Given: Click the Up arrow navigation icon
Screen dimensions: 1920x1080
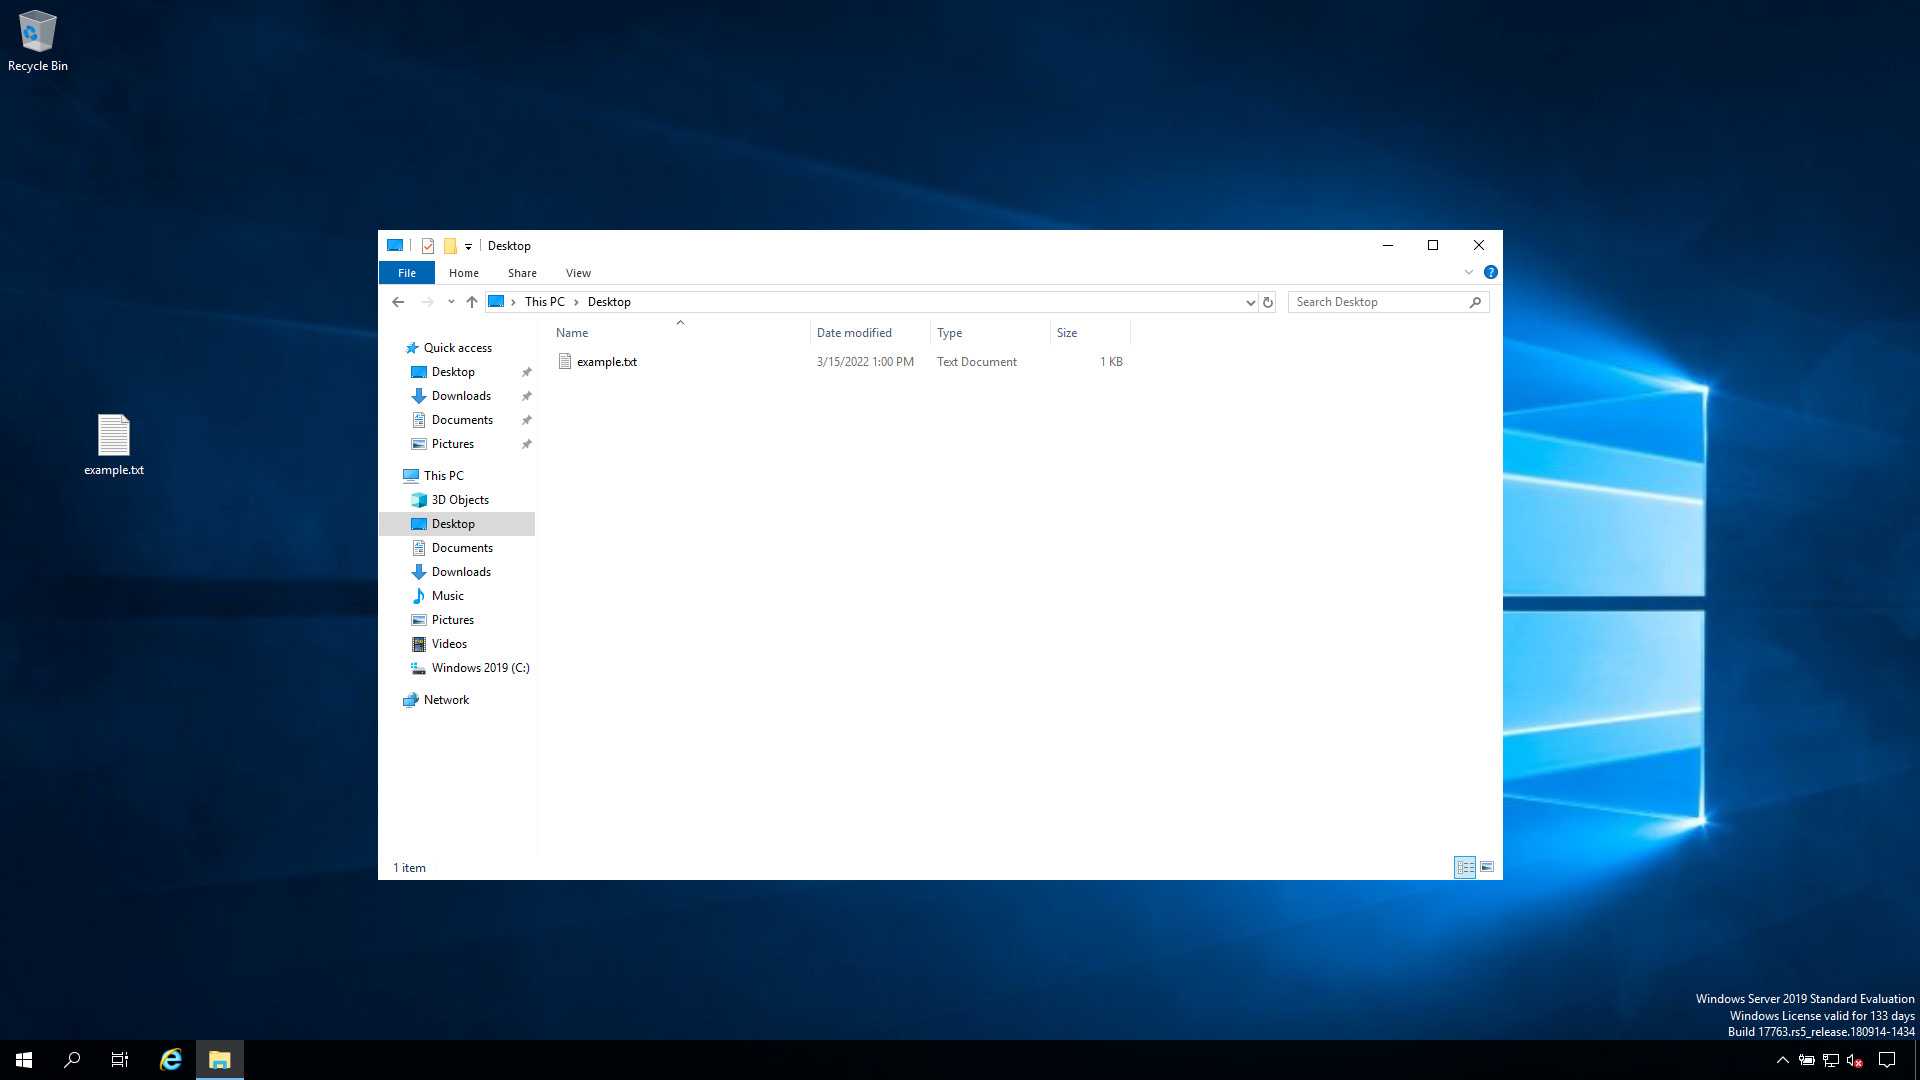Looking at the screenshot, I should pyautogui.click(x=472, y=302).
